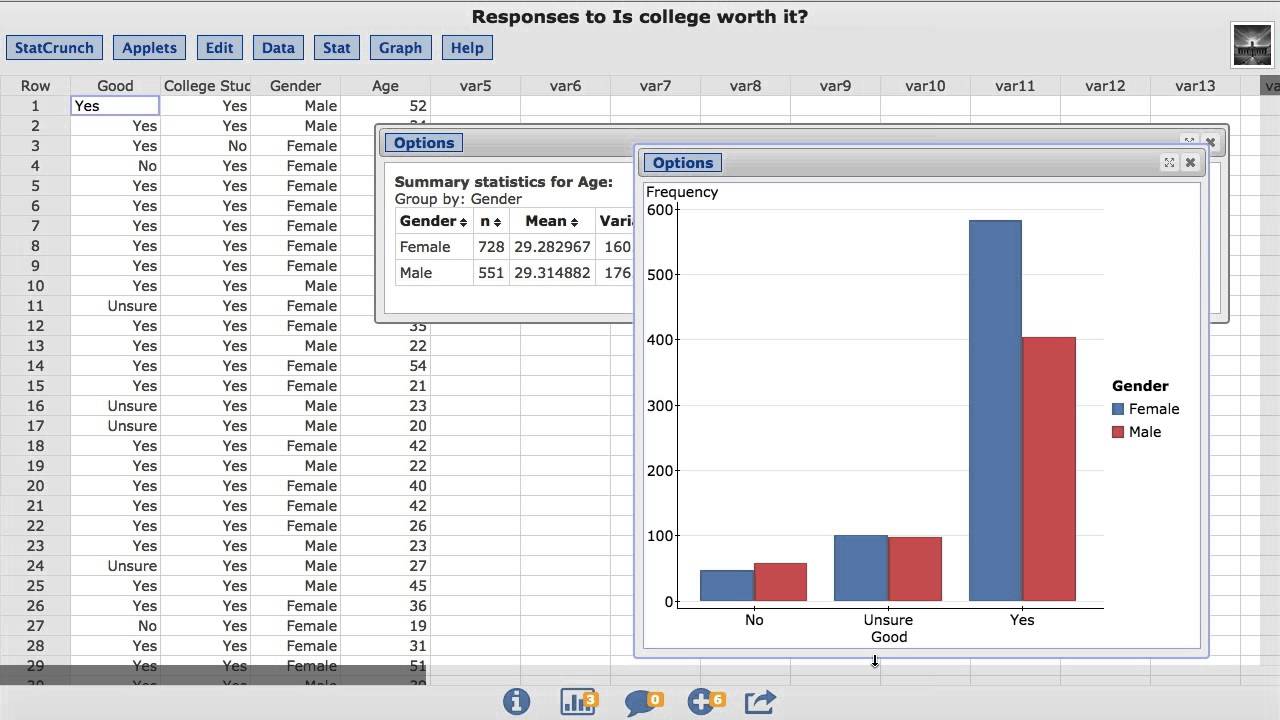Sort summary table by n column arrows
Viewport: 1280px width, 720px height.
click(x=497, y=222)
